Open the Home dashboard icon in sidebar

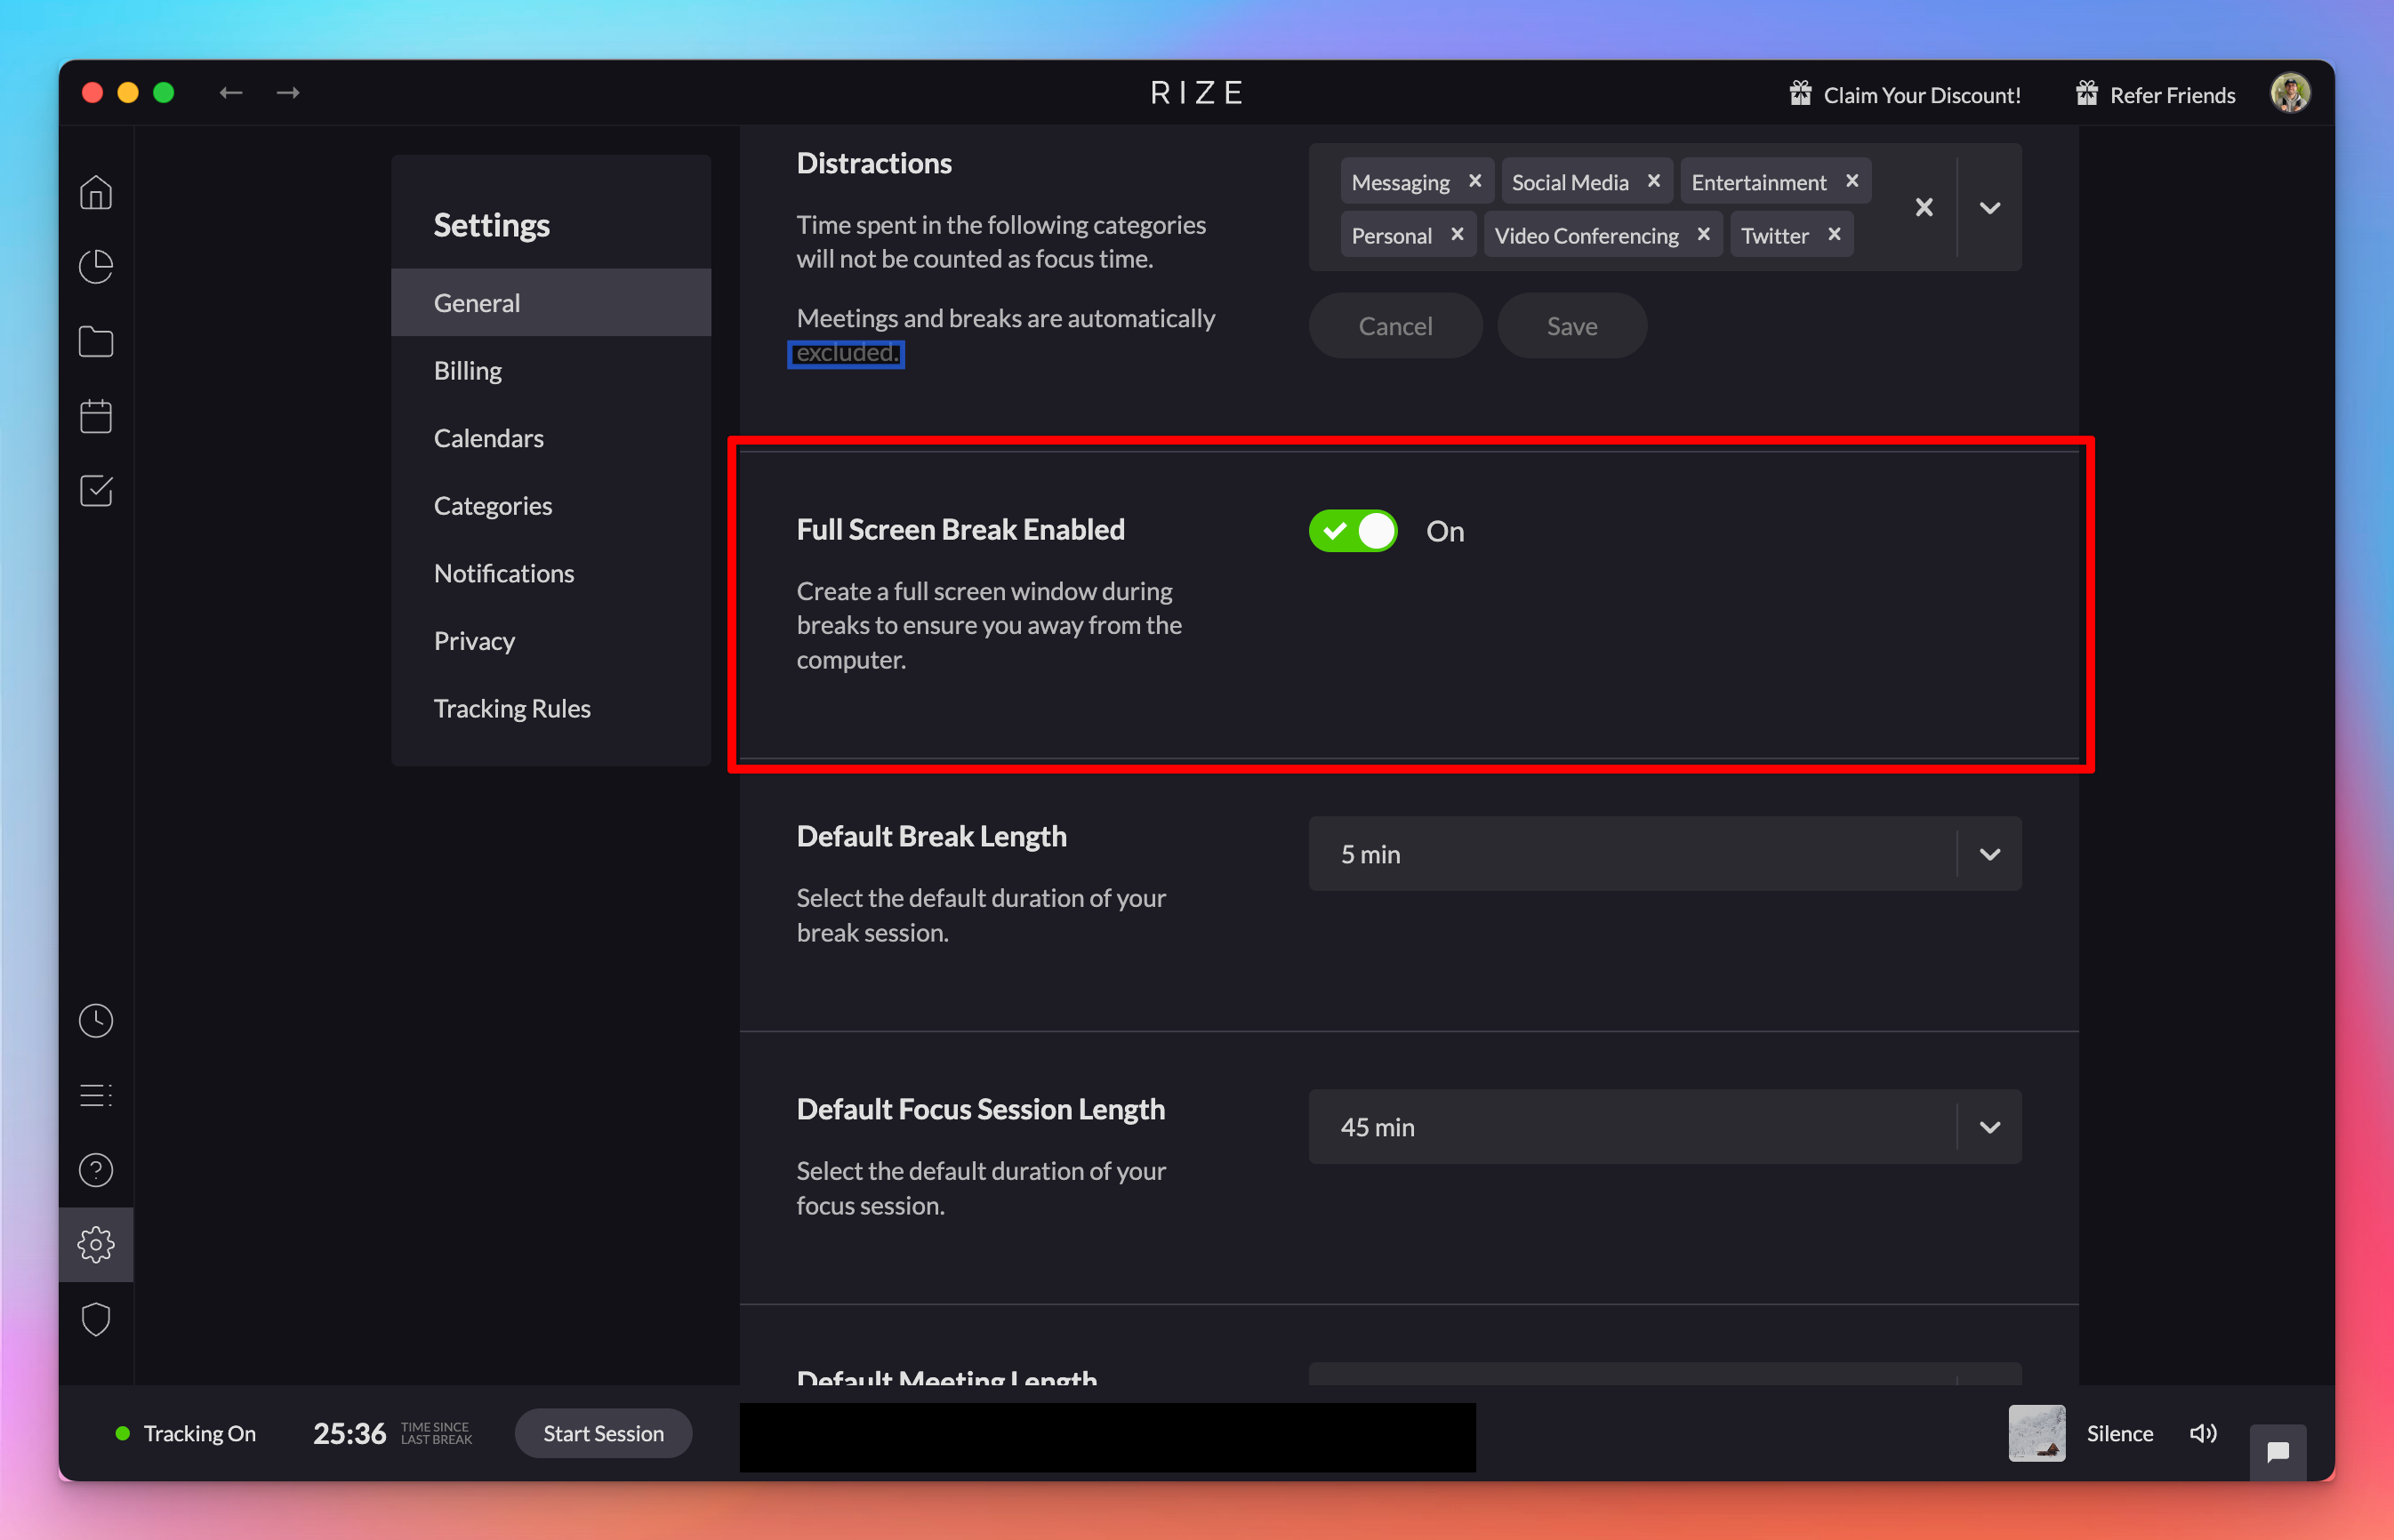point(96,192)
